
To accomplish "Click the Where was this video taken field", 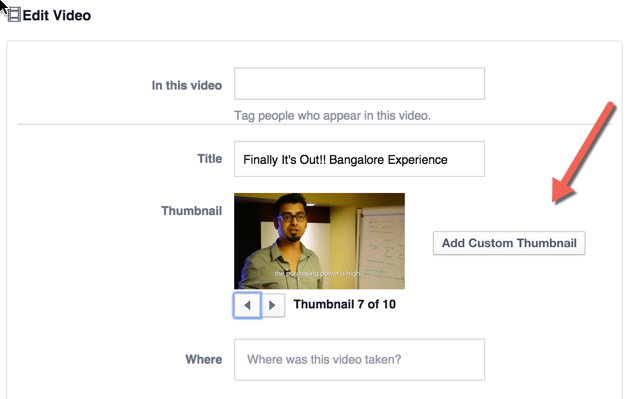I will 359,359.
